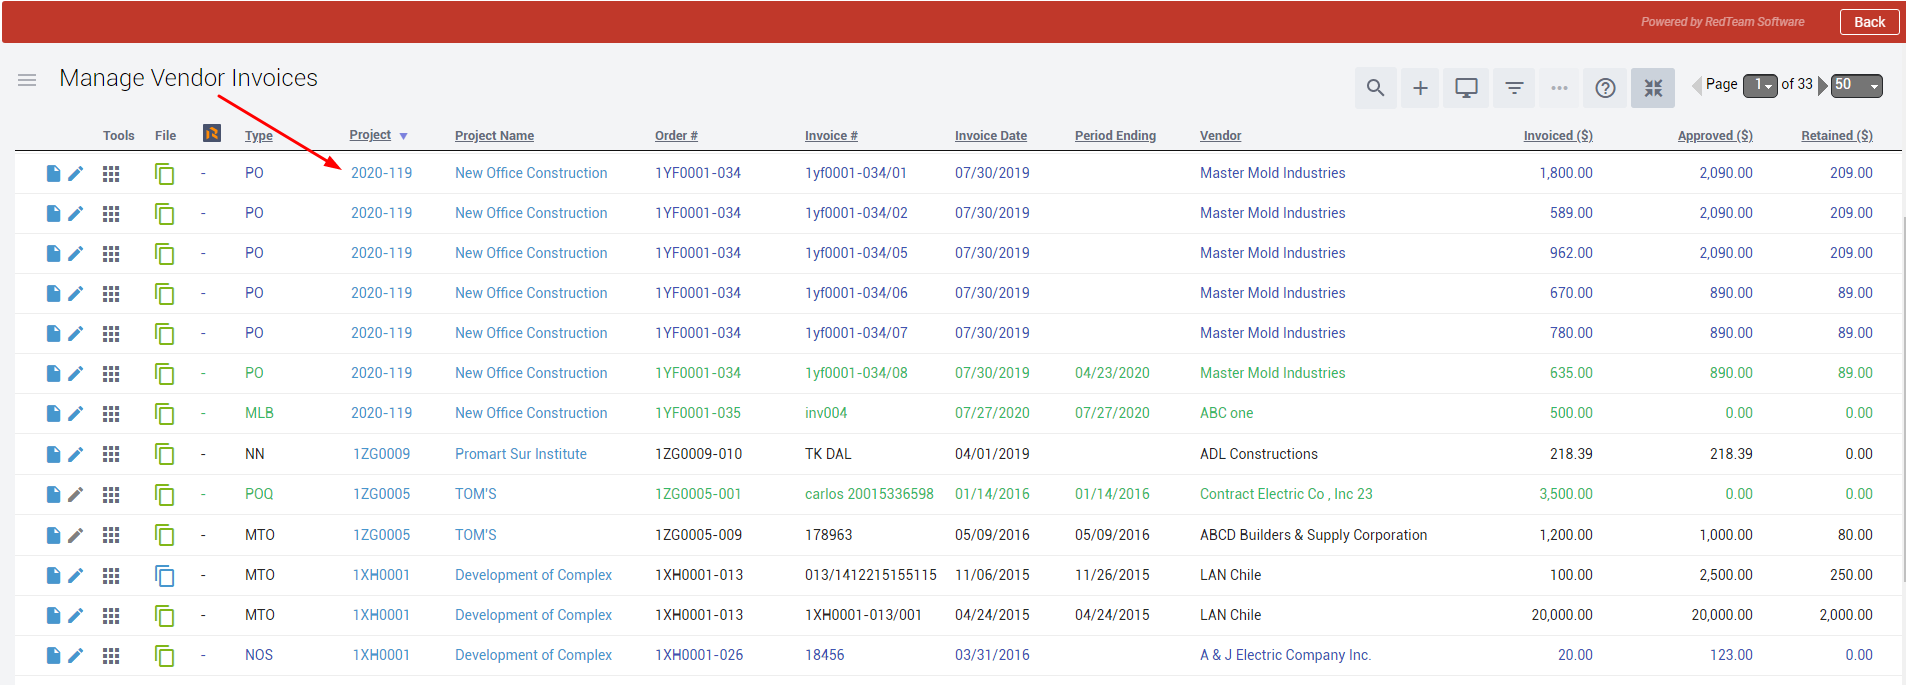Click the three-dots more options toolbar button
Image resolution: width=1906 pixels, height=685 pixels.
1559,88
